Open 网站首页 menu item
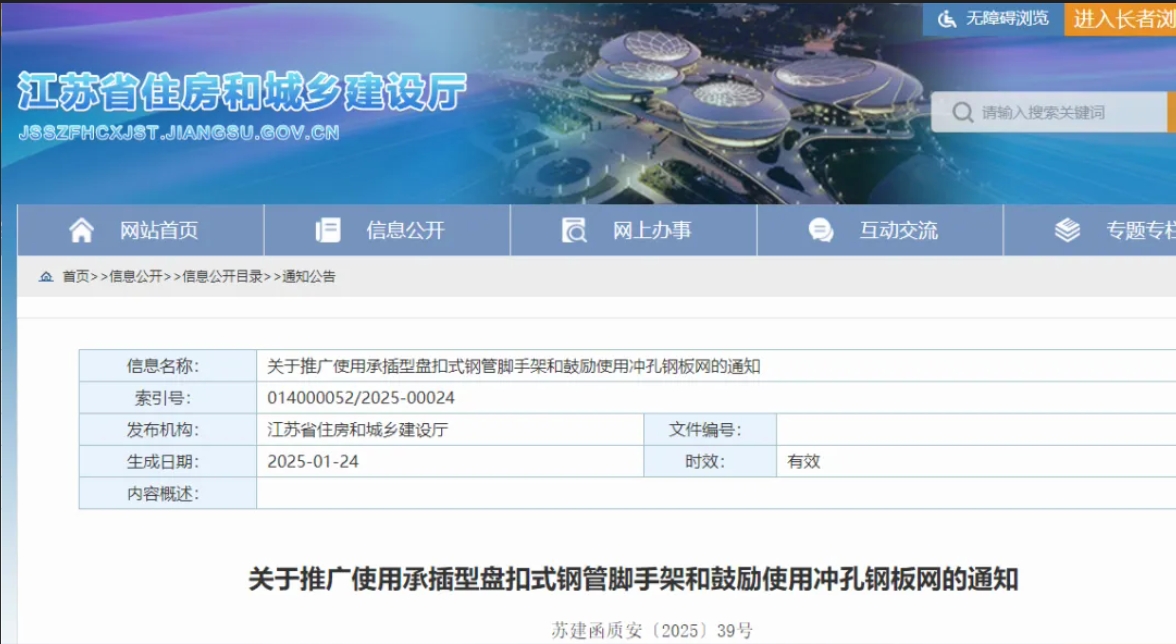This screenshot has width=1176, height=644. (x=159, y=230)
